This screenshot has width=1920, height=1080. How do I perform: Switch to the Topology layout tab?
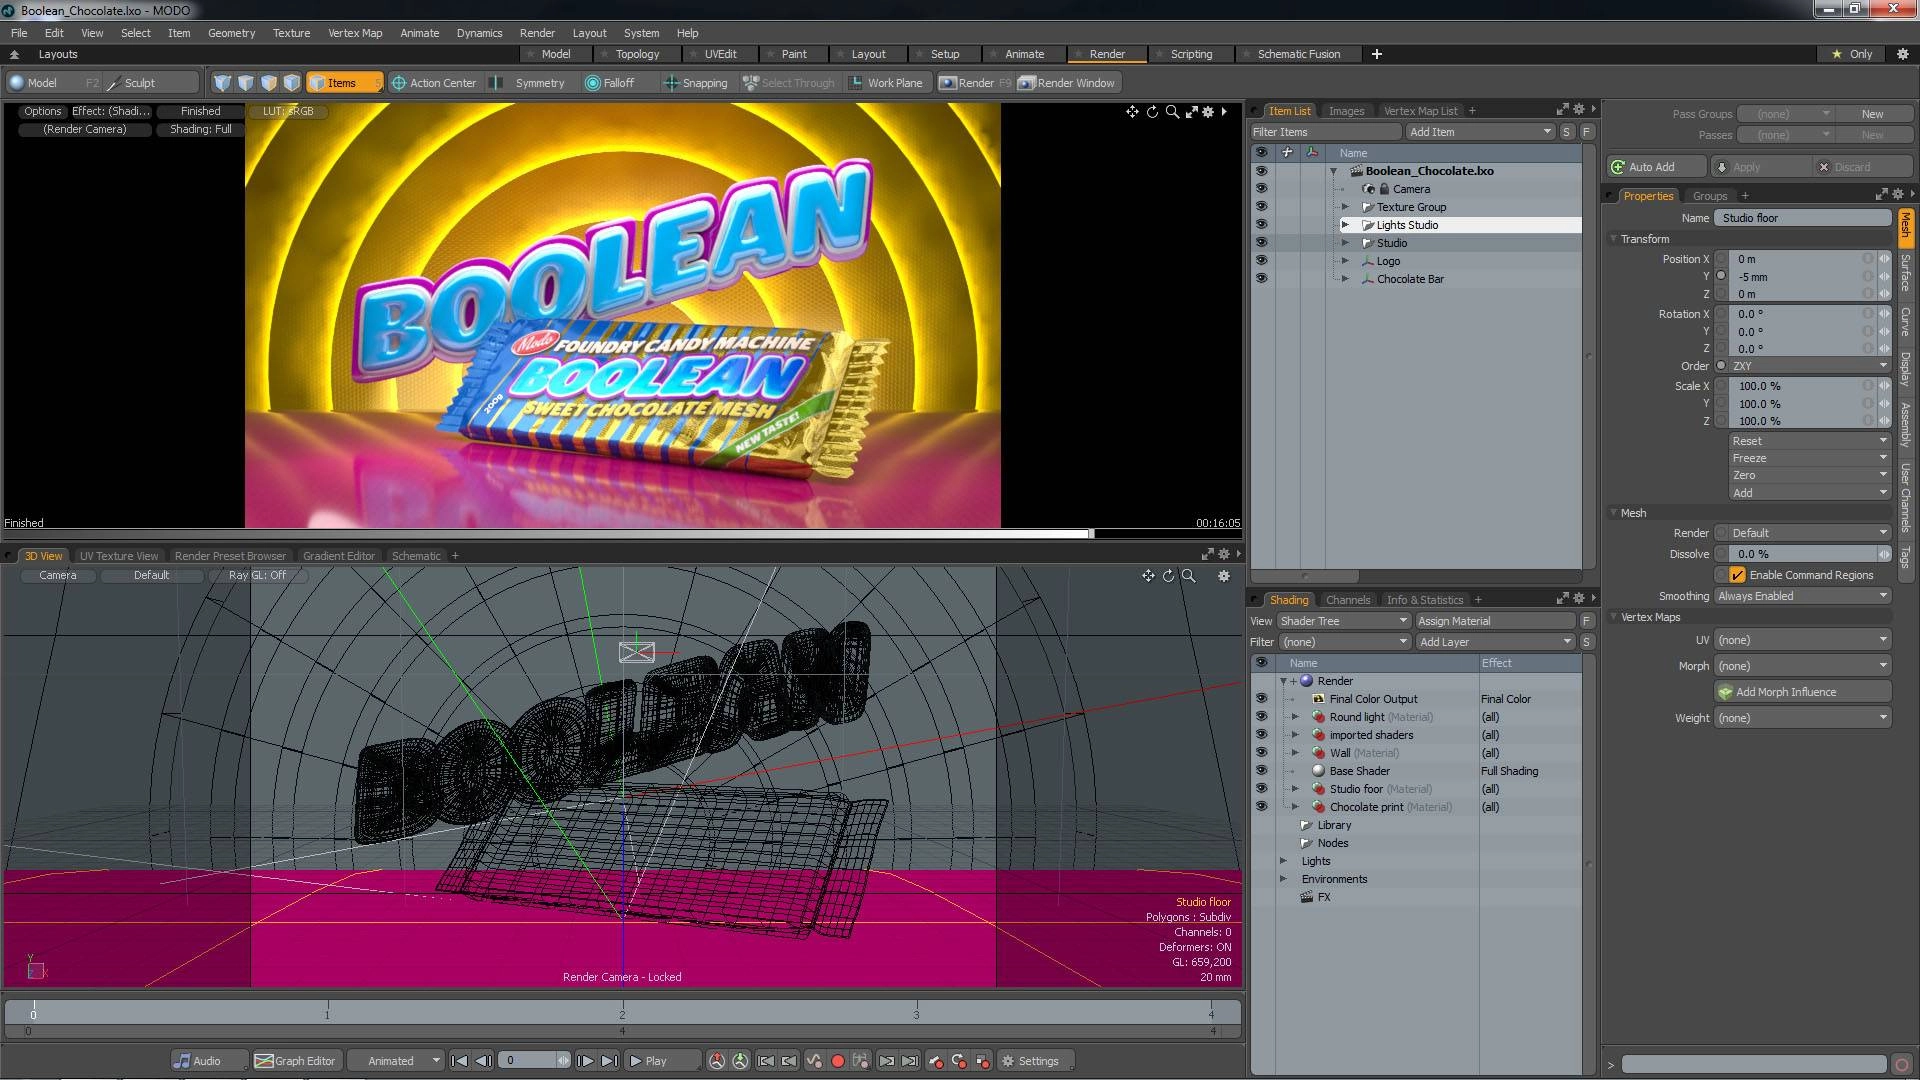637,54
